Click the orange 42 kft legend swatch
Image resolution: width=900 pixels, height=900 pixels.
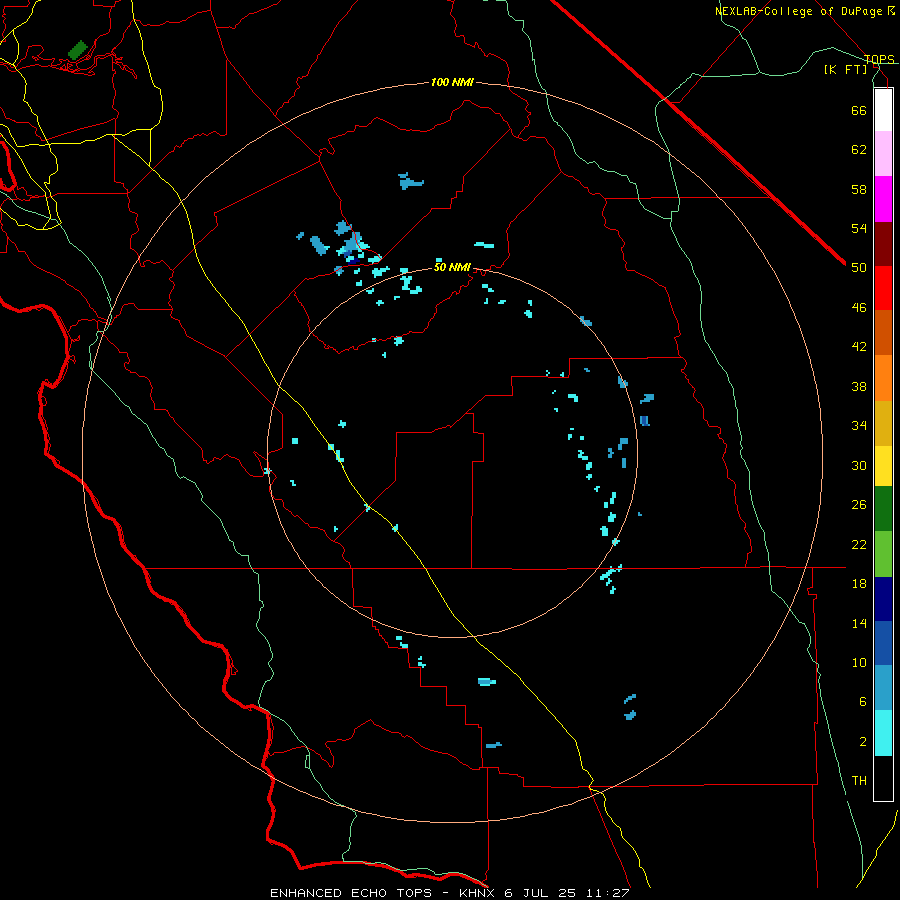883,378
